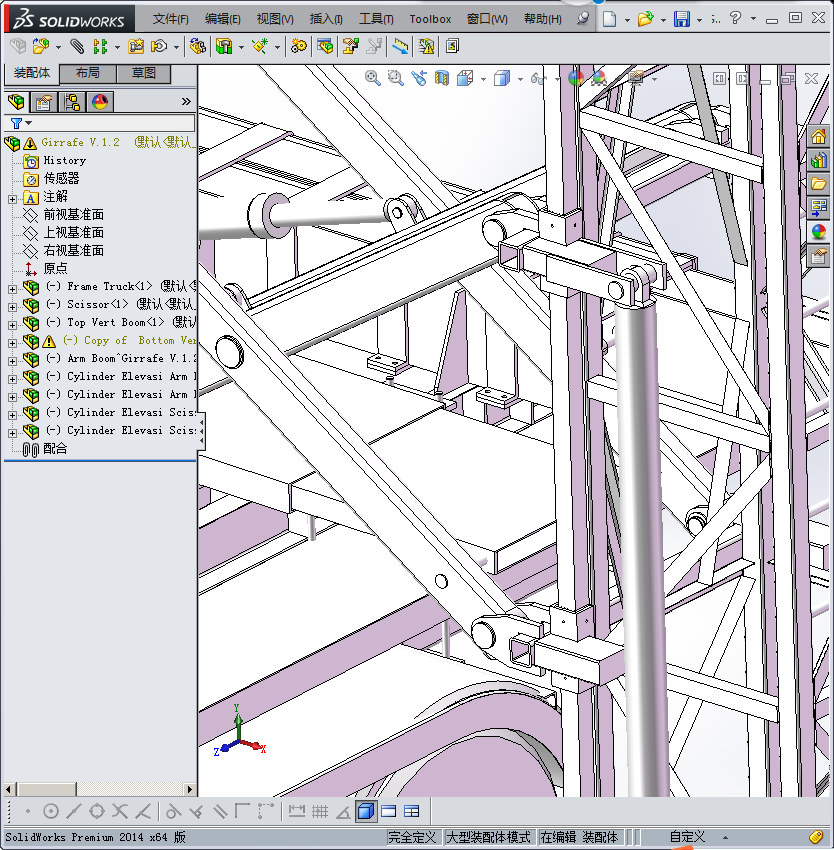Click the Save disk icon in title bar

click(681, 19)
